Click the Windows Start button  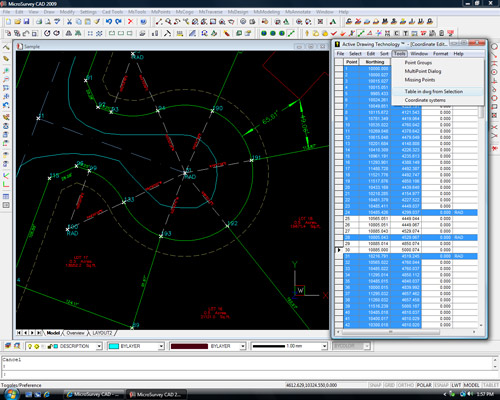click(11, 394)
